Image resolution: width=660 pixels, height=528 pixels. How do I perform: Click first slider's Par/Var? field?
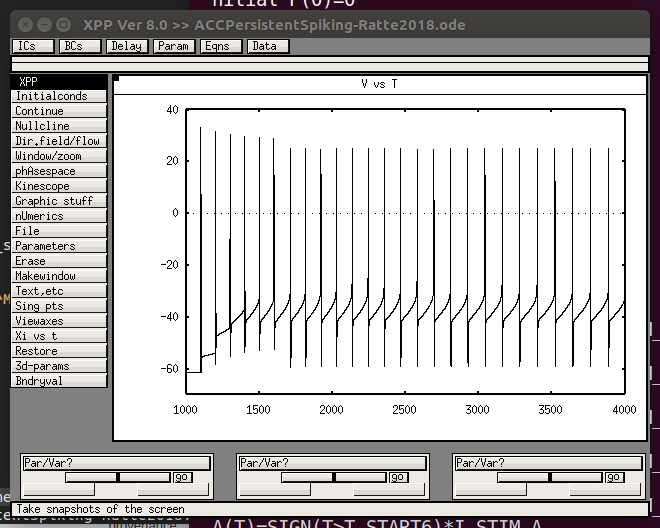tap(117, 463)
